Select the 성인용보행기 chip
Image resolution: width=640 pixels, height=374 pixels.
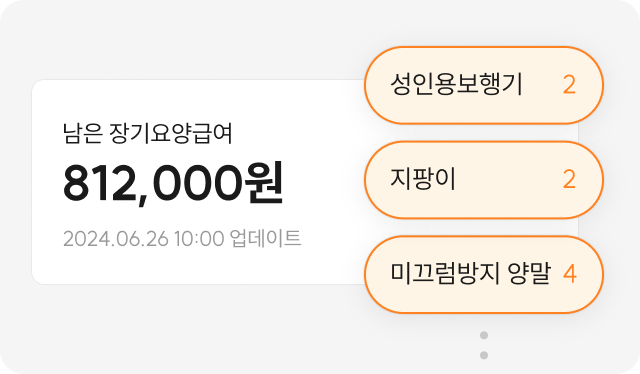[484, 85]
